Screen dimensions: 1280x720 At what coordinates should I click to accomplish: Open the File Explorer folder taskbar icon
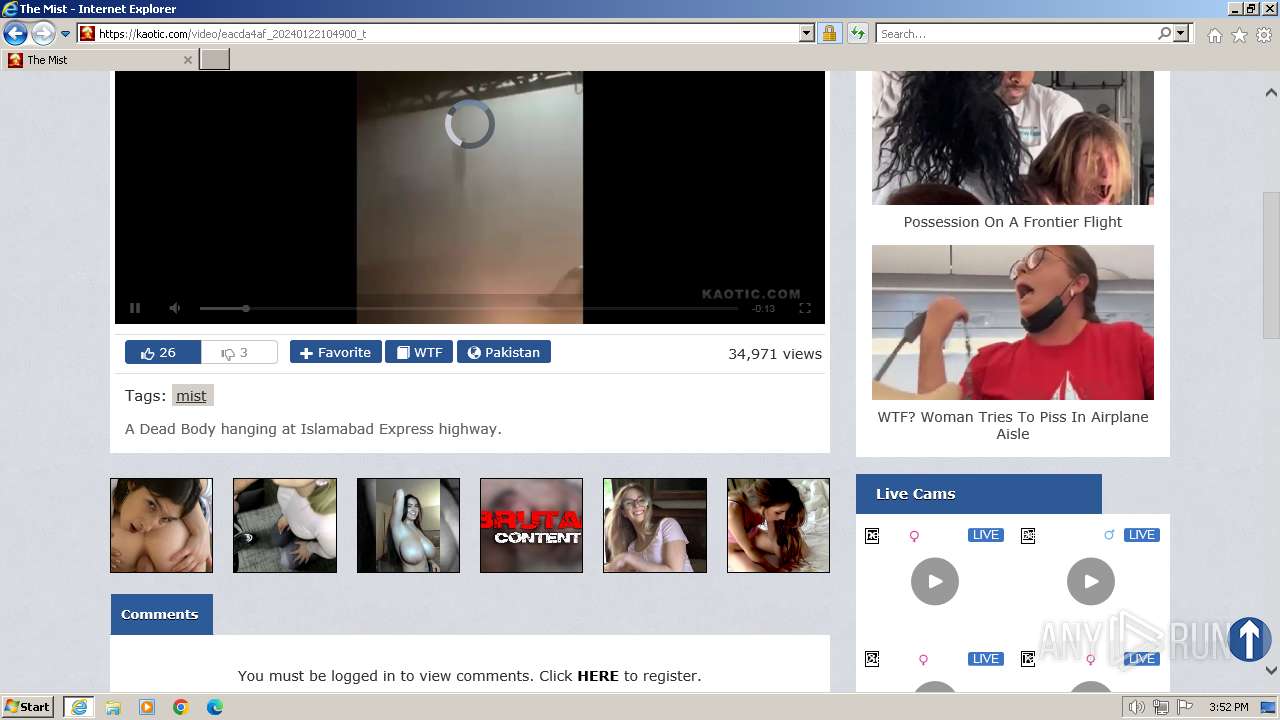tap(113, 707)
